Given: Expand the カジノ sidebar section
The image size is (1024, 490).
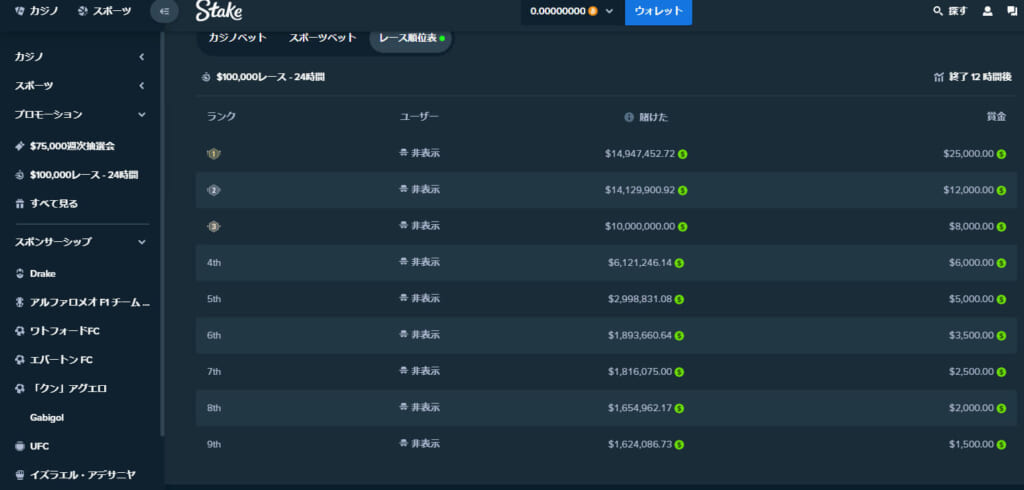Looking at the screenshot, I should tap(80, 57).
